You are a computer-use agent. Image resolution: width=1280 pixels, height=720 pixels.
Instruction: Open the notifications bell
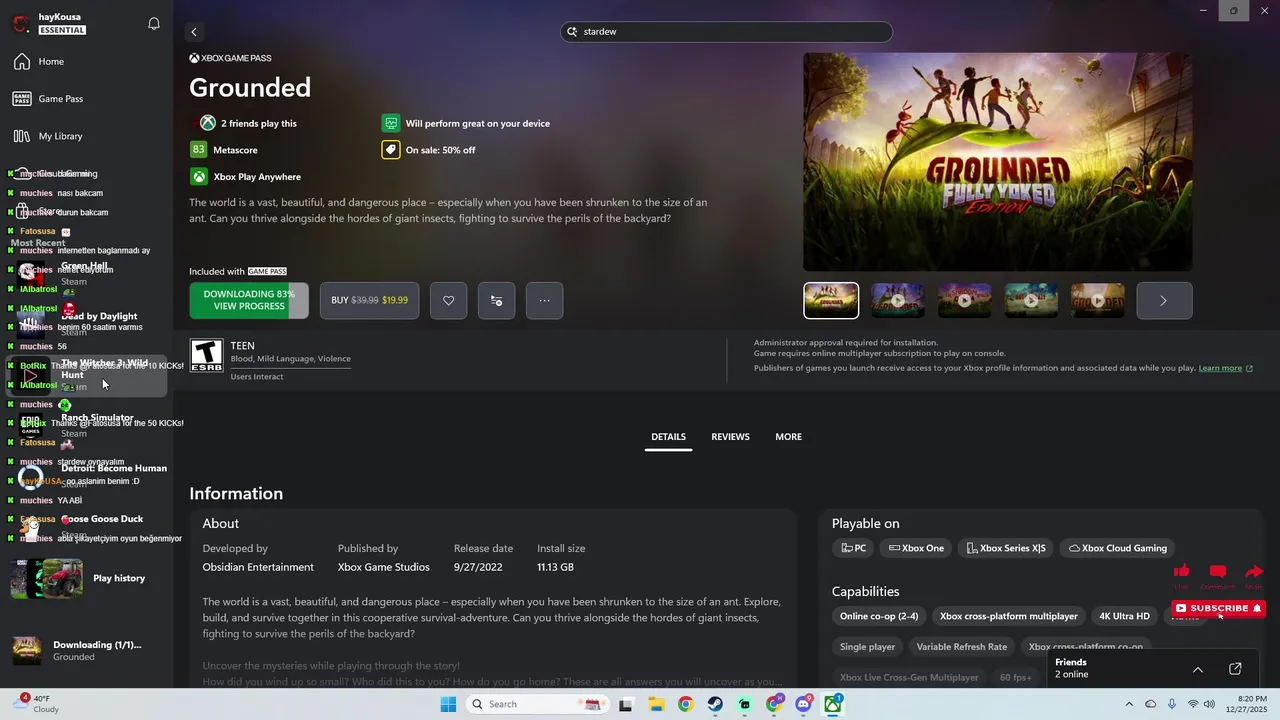click(154, 23)
